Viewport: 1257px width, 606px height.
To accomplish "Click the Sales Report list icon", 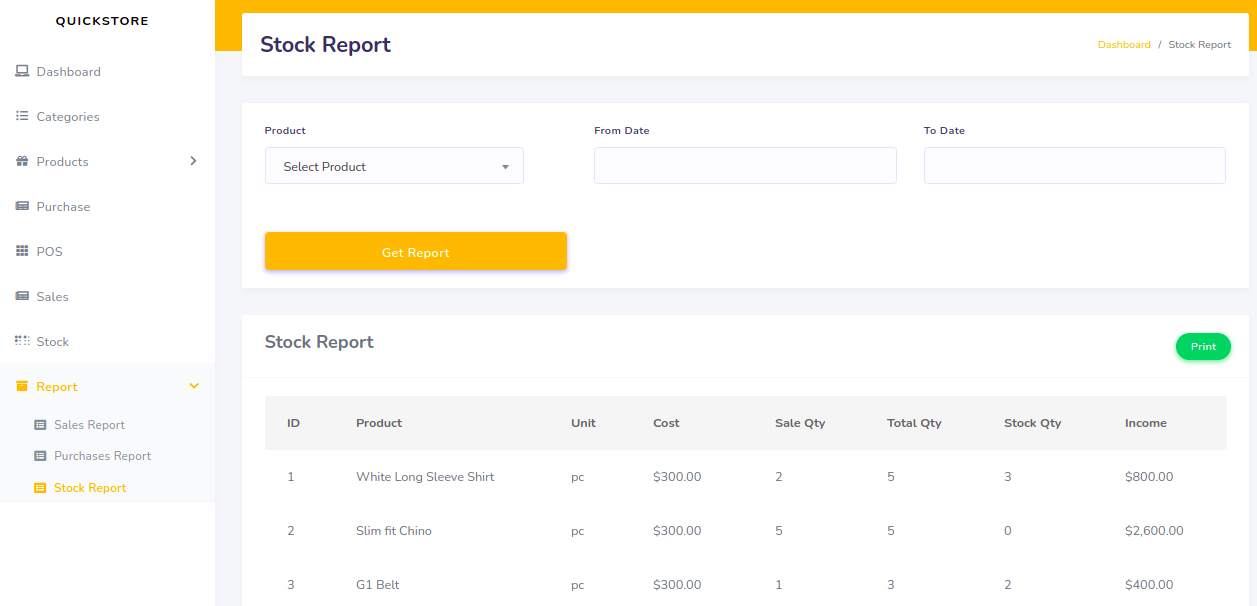I will 40,425.
